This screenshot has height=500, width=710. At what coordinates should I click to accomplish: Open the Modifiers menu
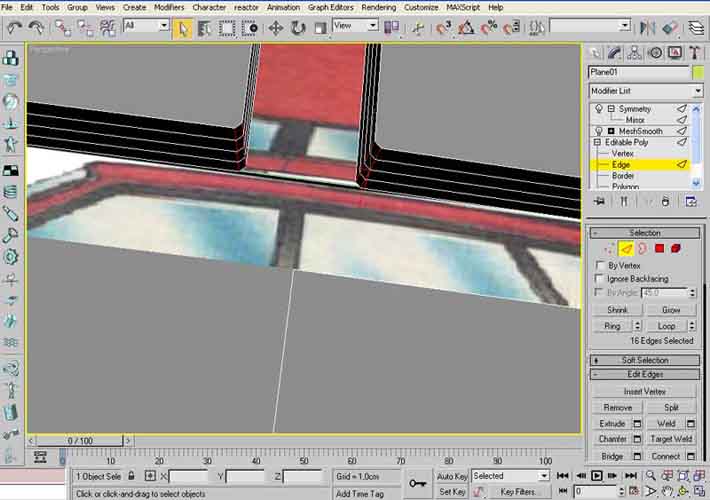(169, 7)
